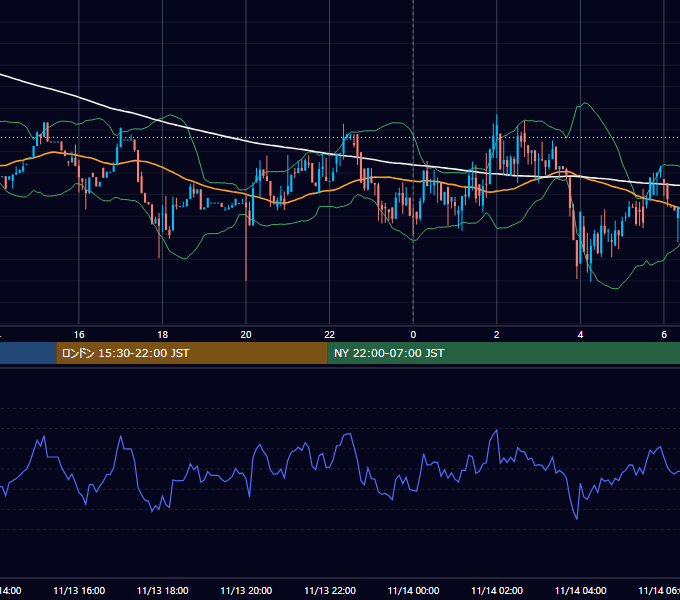Click the oscillator trough near 04:00
Screen dimensions: 680x600
[x=577, y=518]
